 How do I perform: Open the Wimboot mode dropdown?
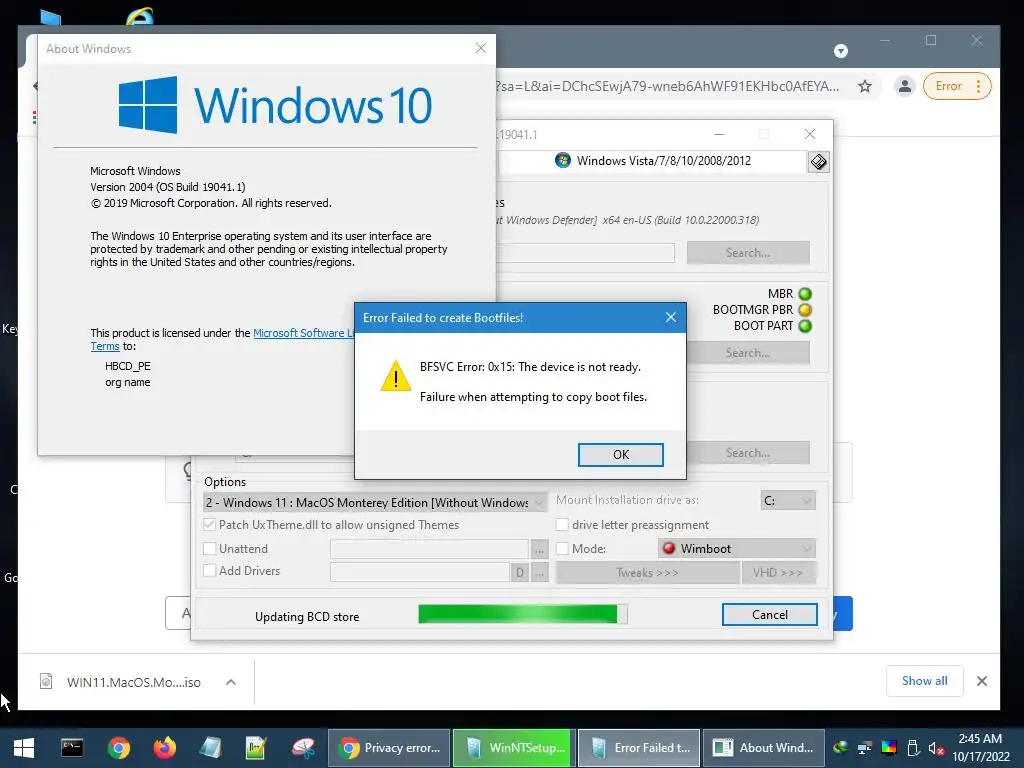pyautogui.click(x=737, y=549)
